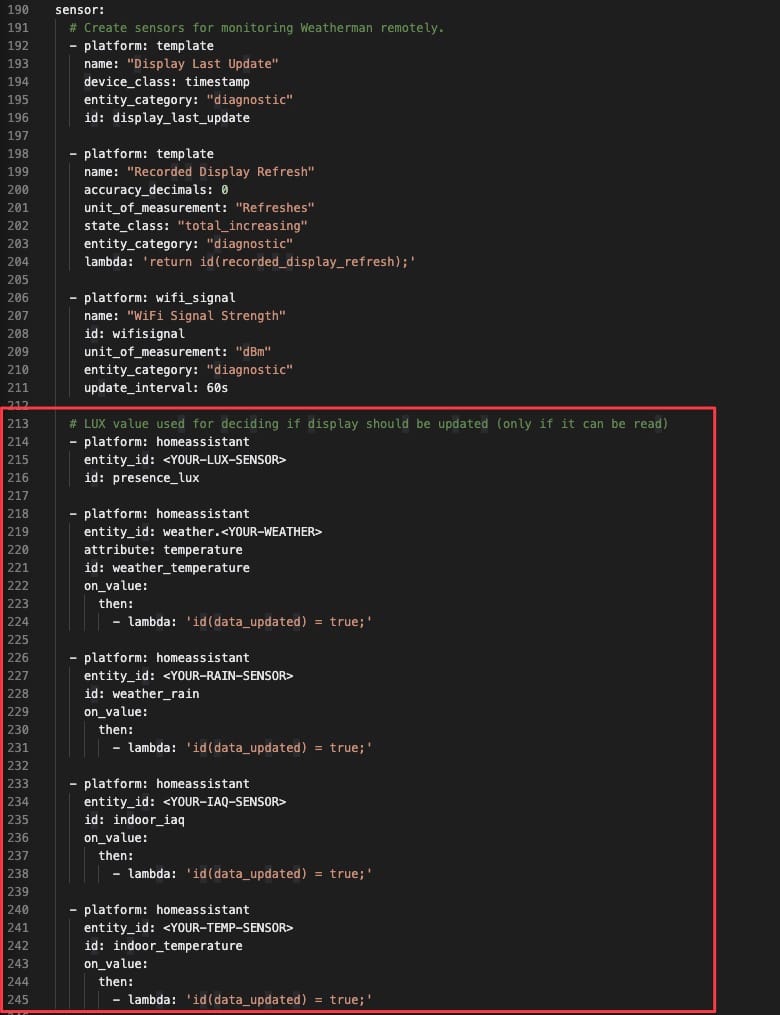Click the presence_lux id value
The image size is (780, 1015).
tap(156, 478)
